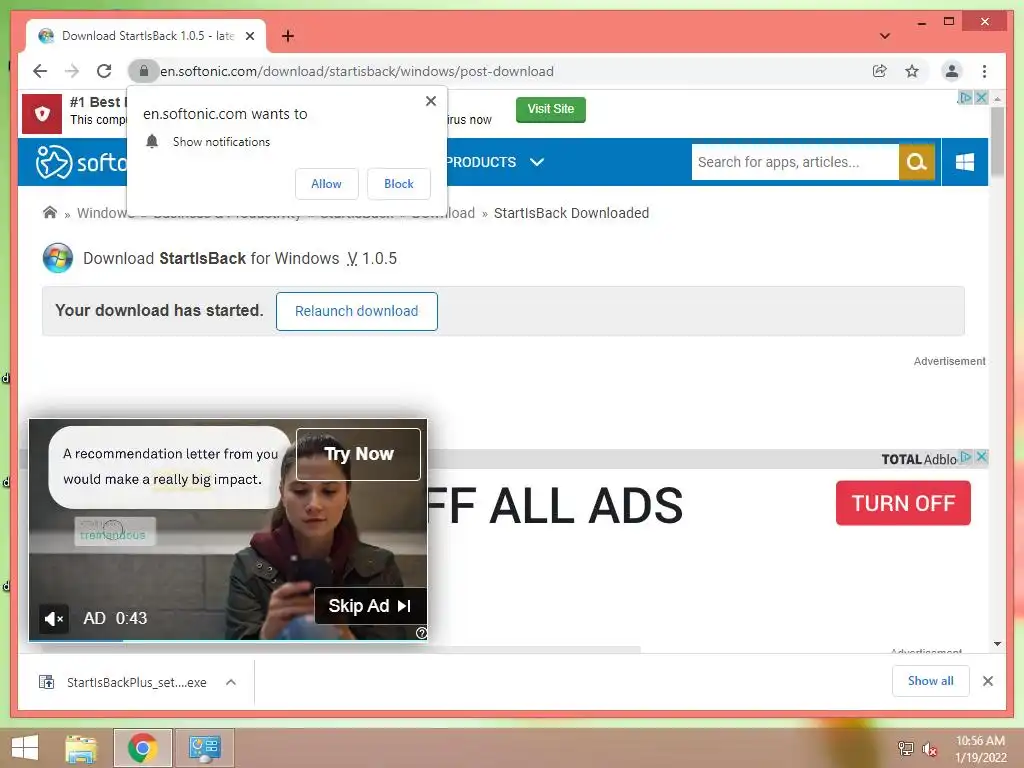Open the Softonic logo home link
Image resolution: width=1024 pixels, height=768 pixels.
click(81, 162)
